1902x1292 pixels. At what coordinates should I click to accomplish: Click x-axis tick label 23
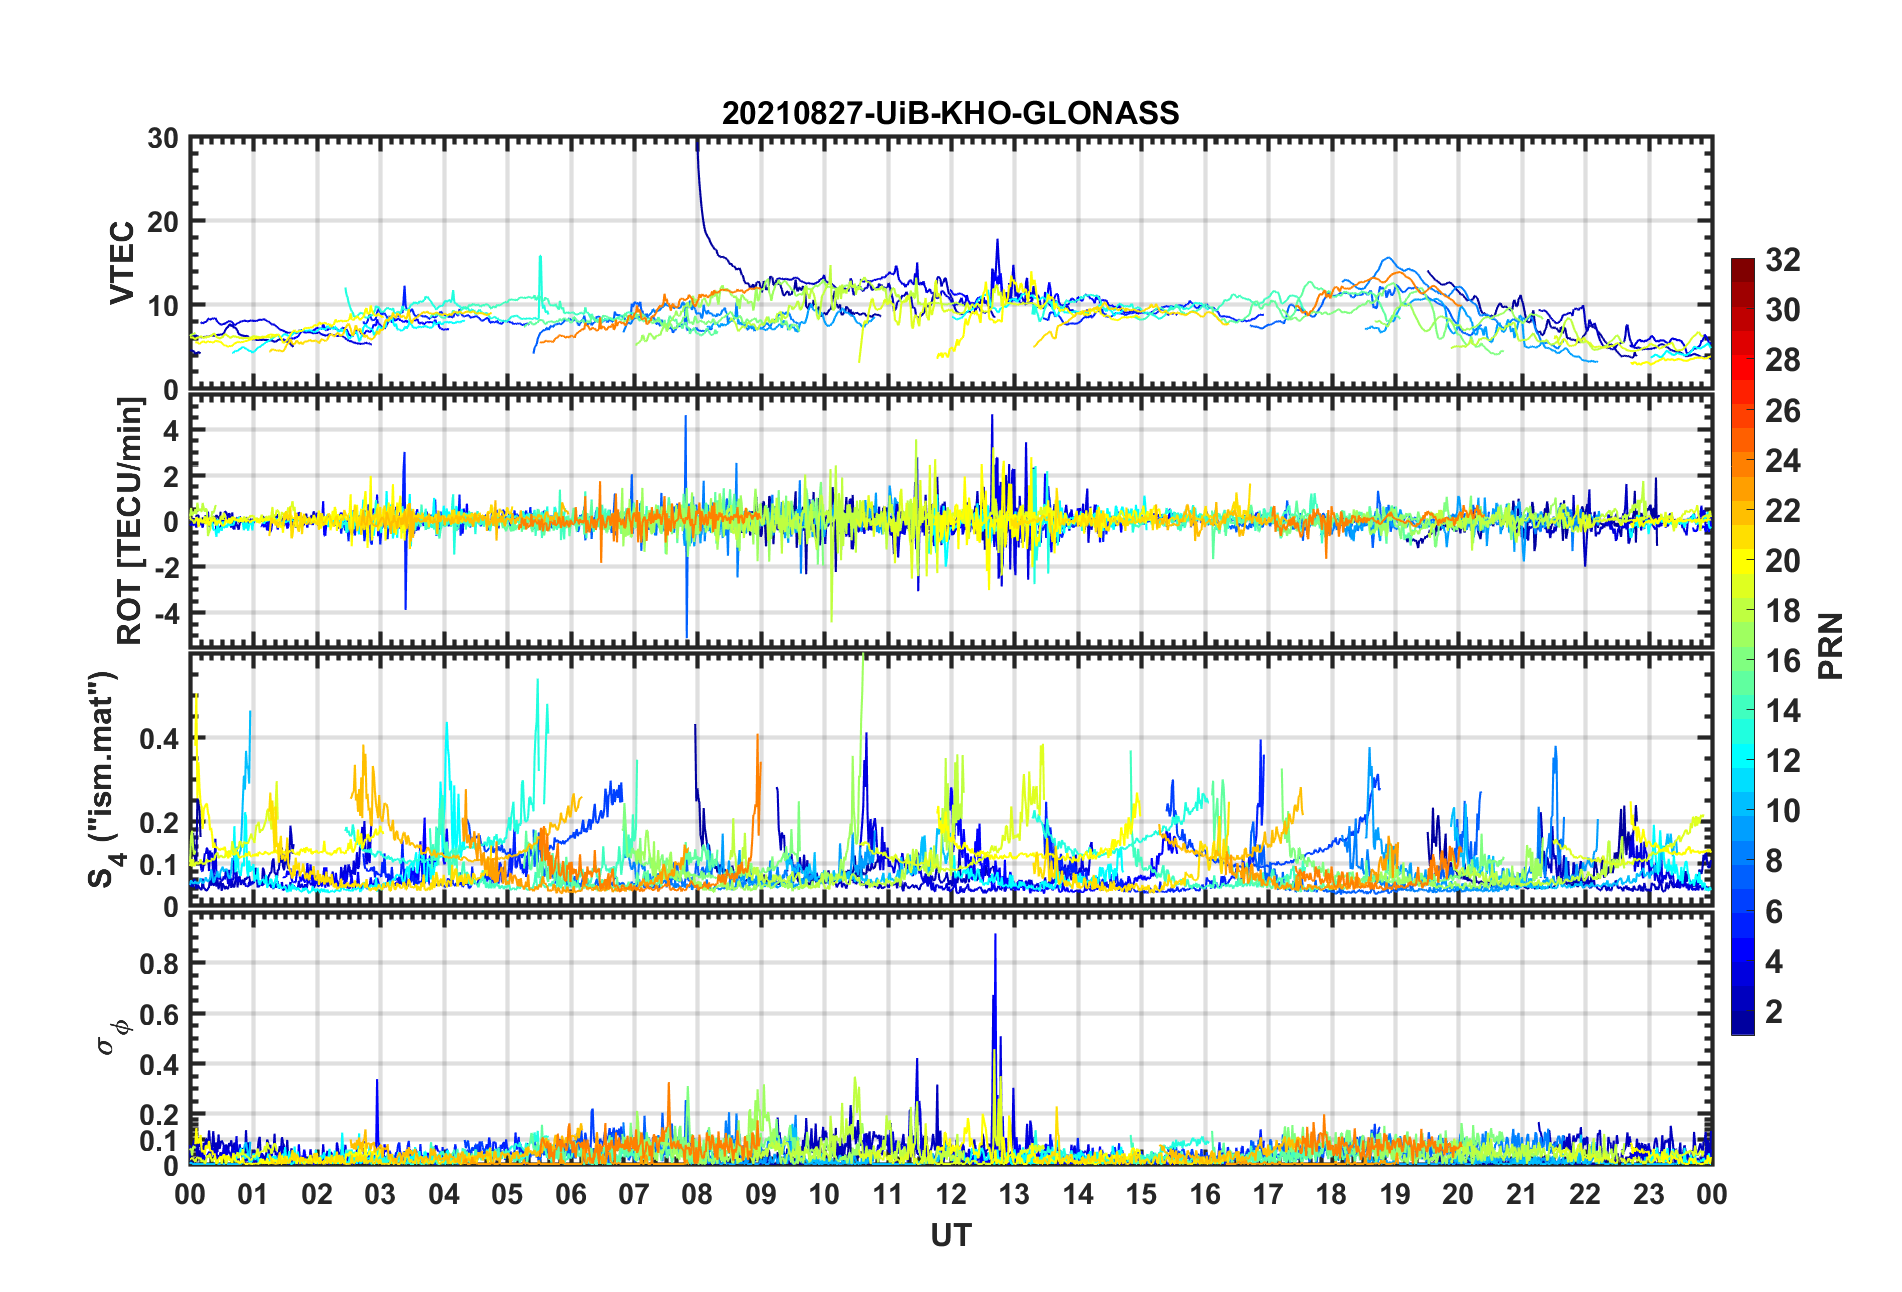1648,1194
